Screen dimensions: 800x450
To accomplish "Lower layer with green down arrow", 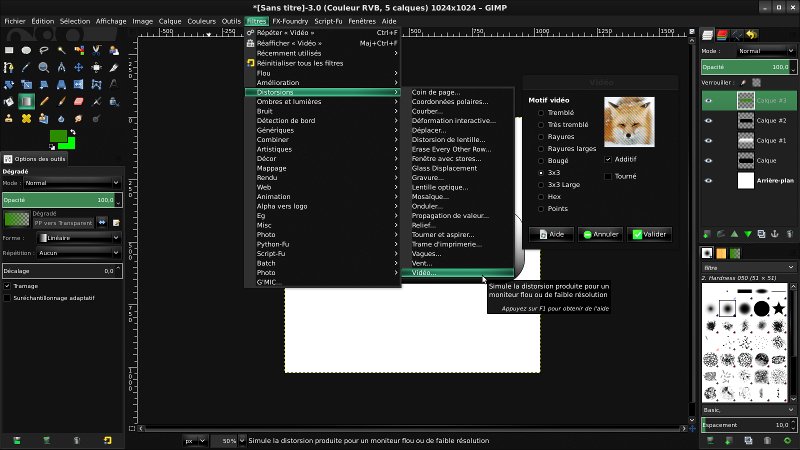I will pyautogui.click(x=748, y=234).
